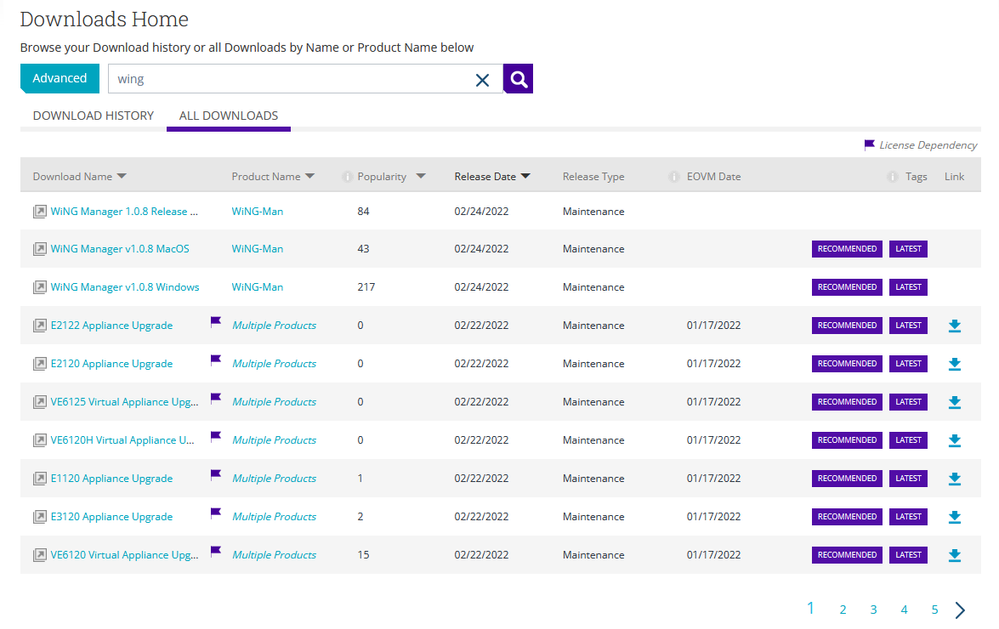Open WiNG Manager v1.0.8 Windows link
This screenshot has width=999, height=629.
[125, 287]
